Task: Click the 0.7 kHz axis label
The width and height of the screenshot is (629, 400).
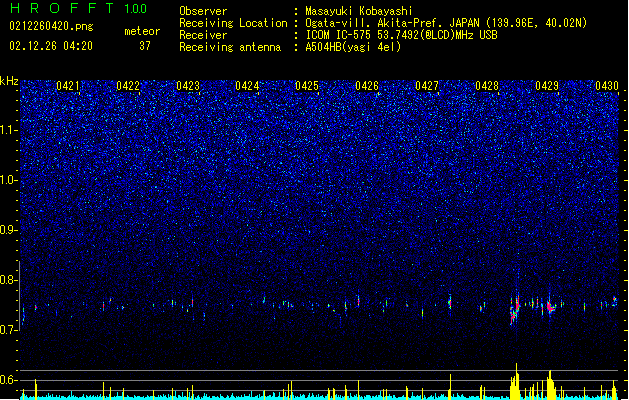Action: tap(9, 330)
